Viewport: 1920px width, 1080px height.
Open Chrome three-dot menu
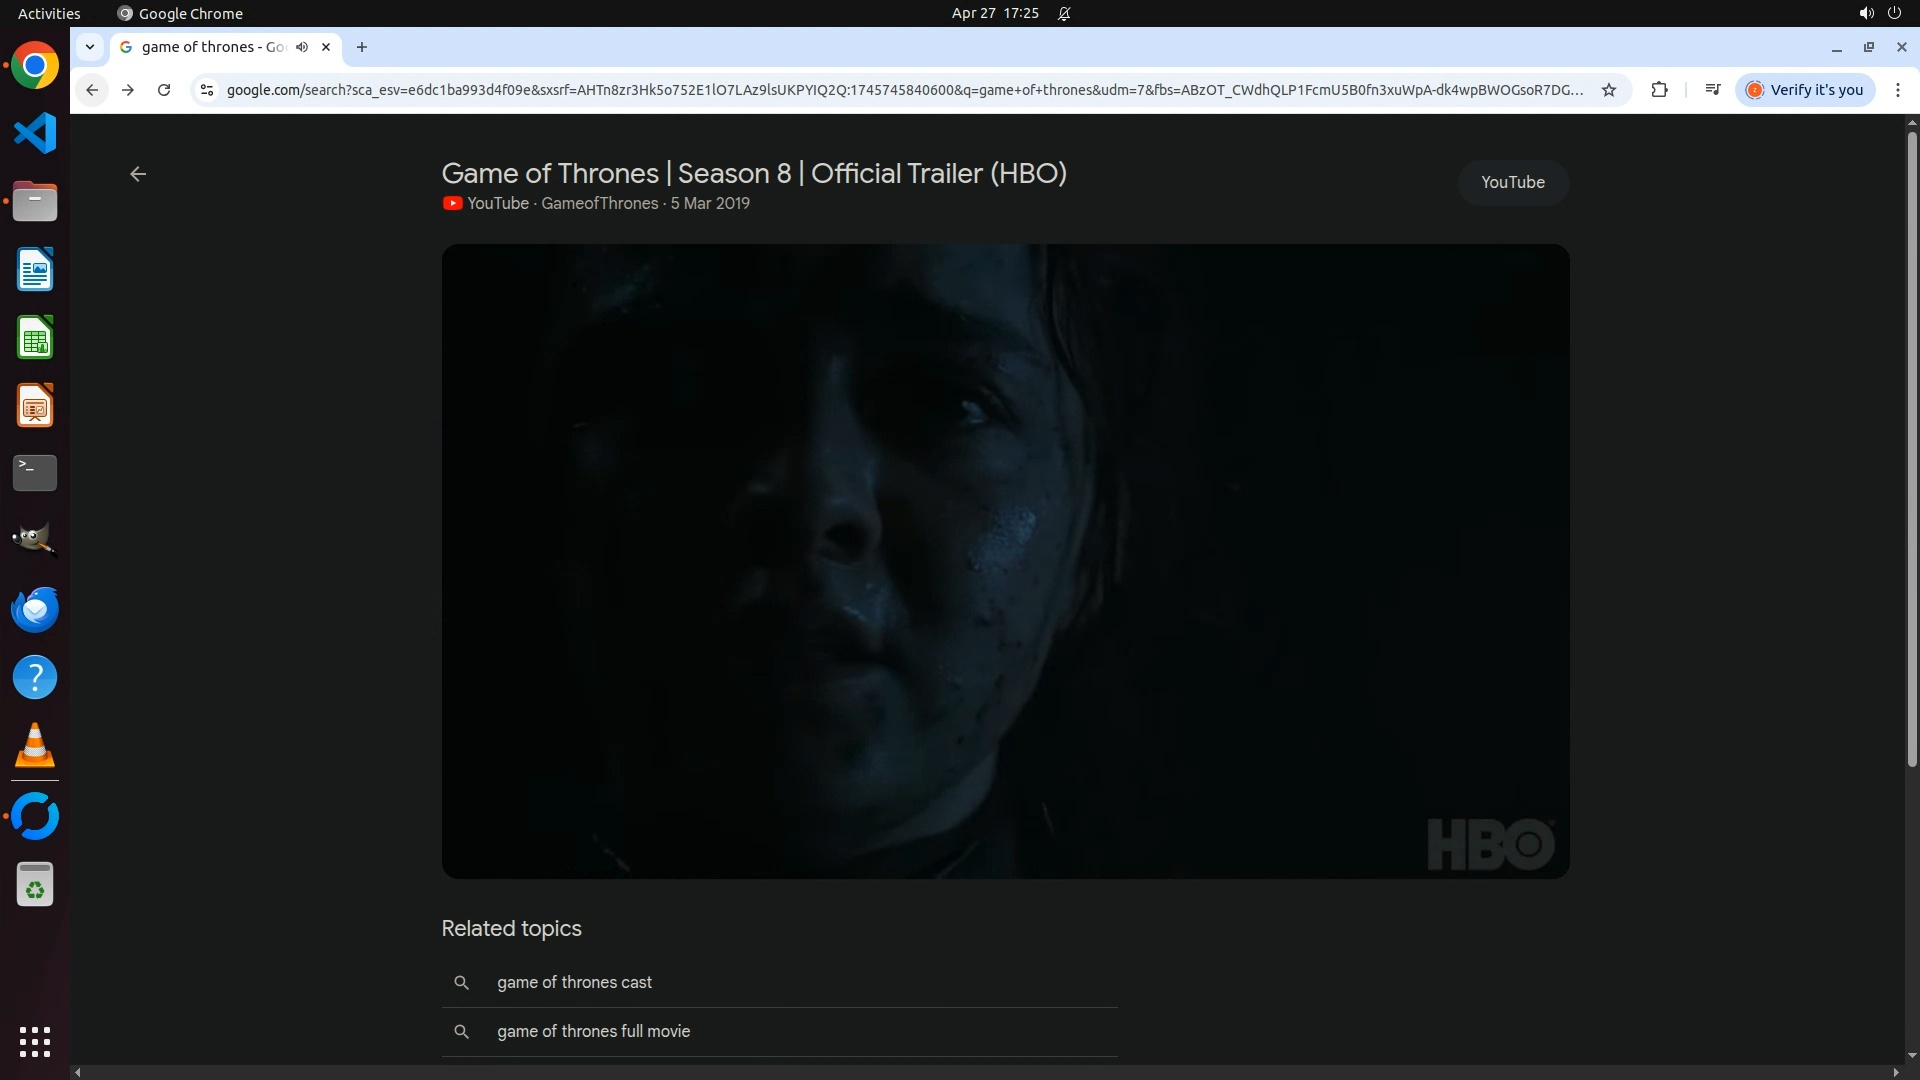point(1898,90)
